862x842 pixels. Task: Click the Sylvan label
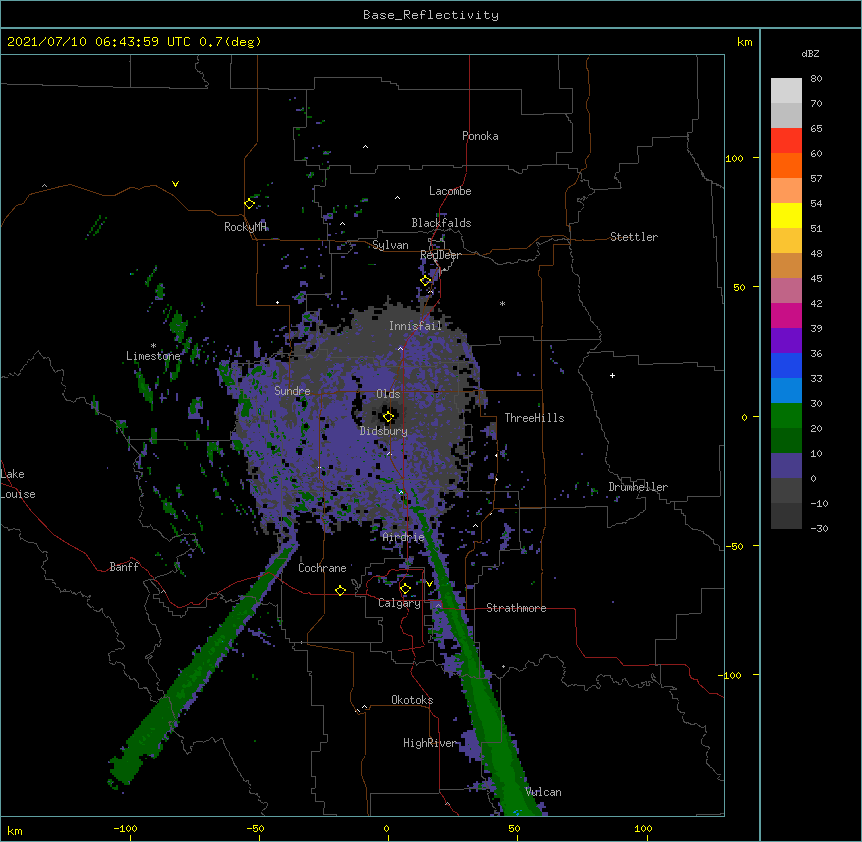pos(390,245)
